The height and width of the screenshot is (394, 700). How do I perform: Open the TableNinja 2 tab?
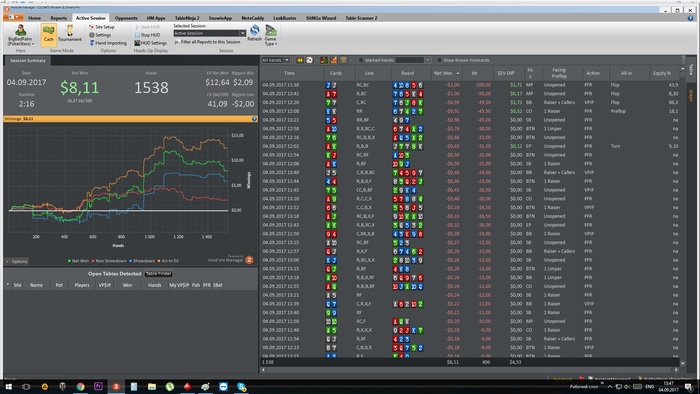pyautogui.click(x=187, y=18)
